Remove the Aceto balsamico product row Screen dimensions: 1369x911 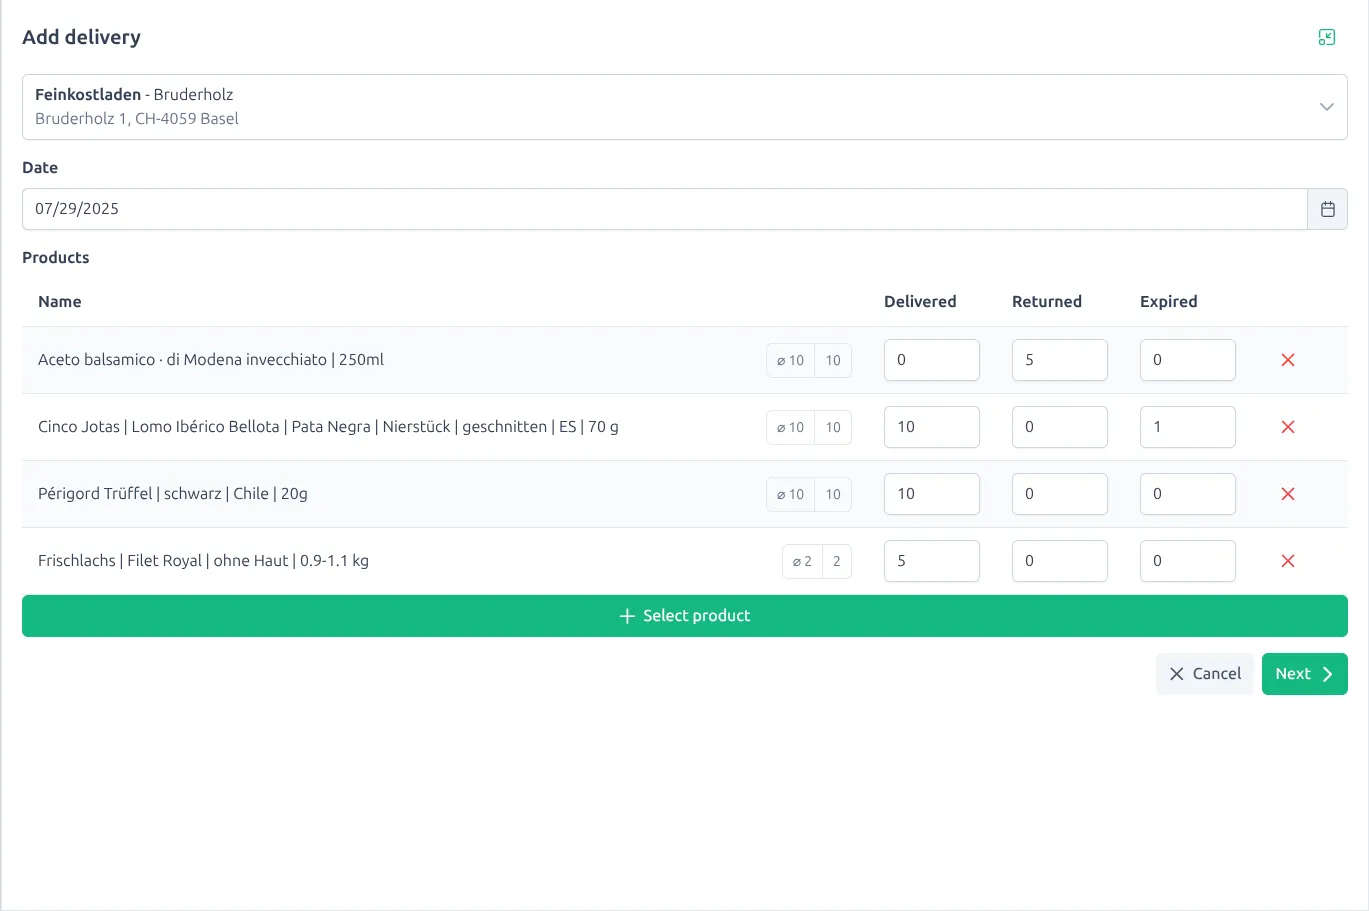tap(1287, 360)
